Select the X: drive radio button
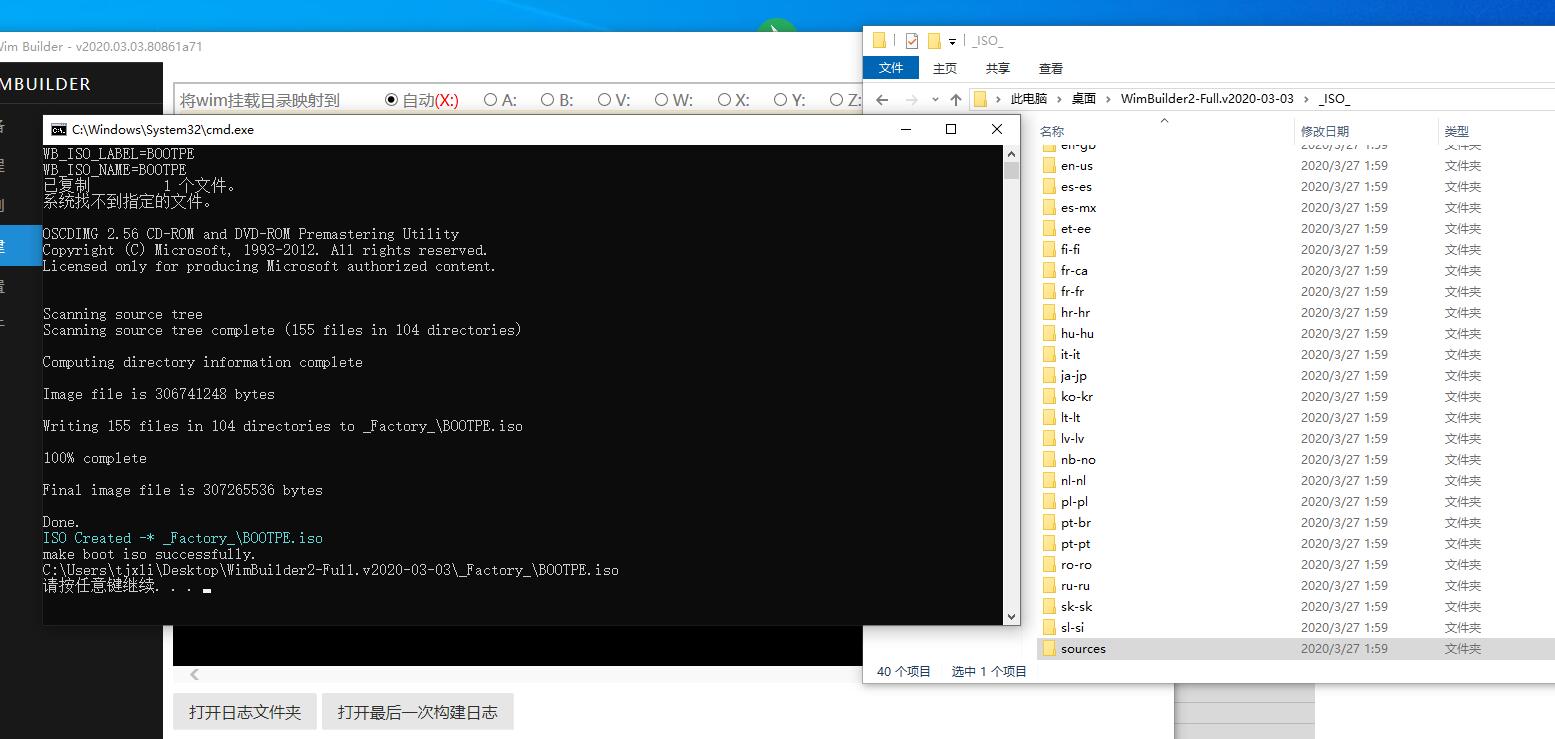This screenshot has height=739, width=1555. (x=724, y=100)
